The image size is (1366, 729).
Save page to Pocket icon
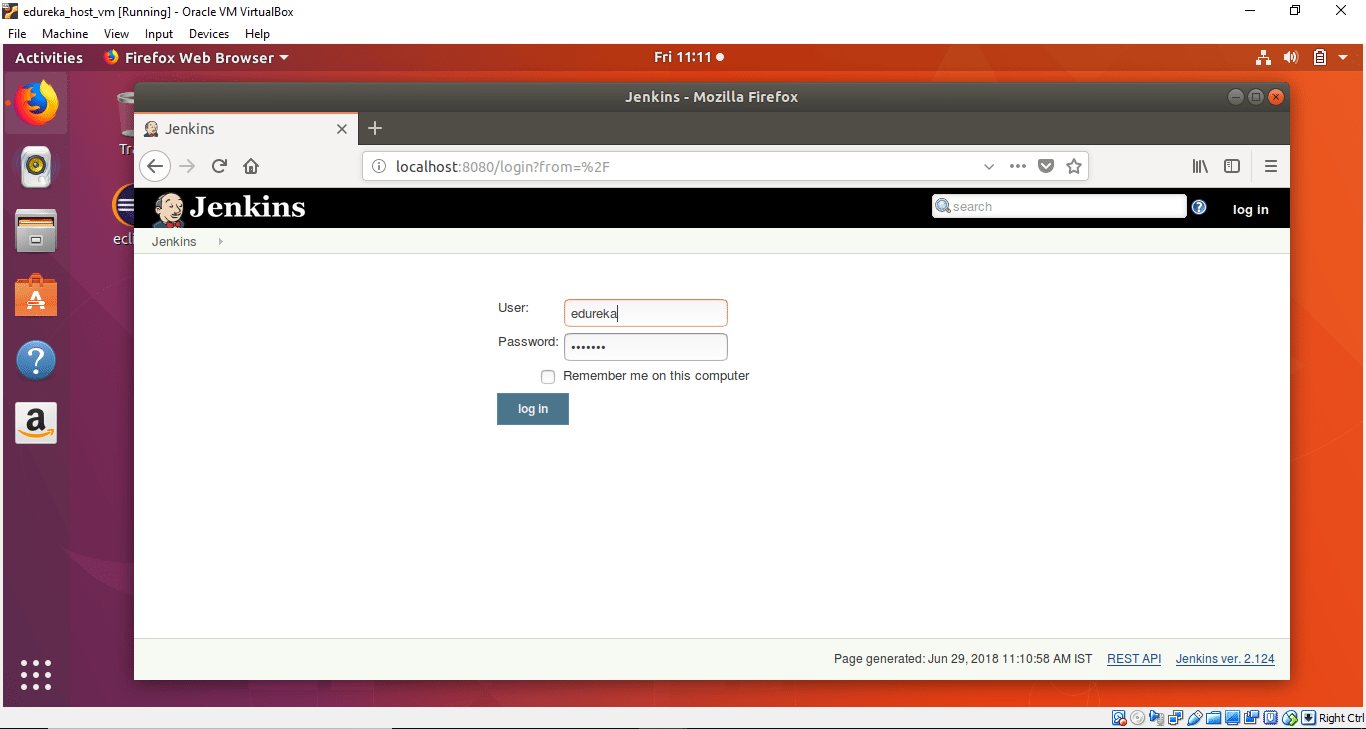[x=1046, y=166]
